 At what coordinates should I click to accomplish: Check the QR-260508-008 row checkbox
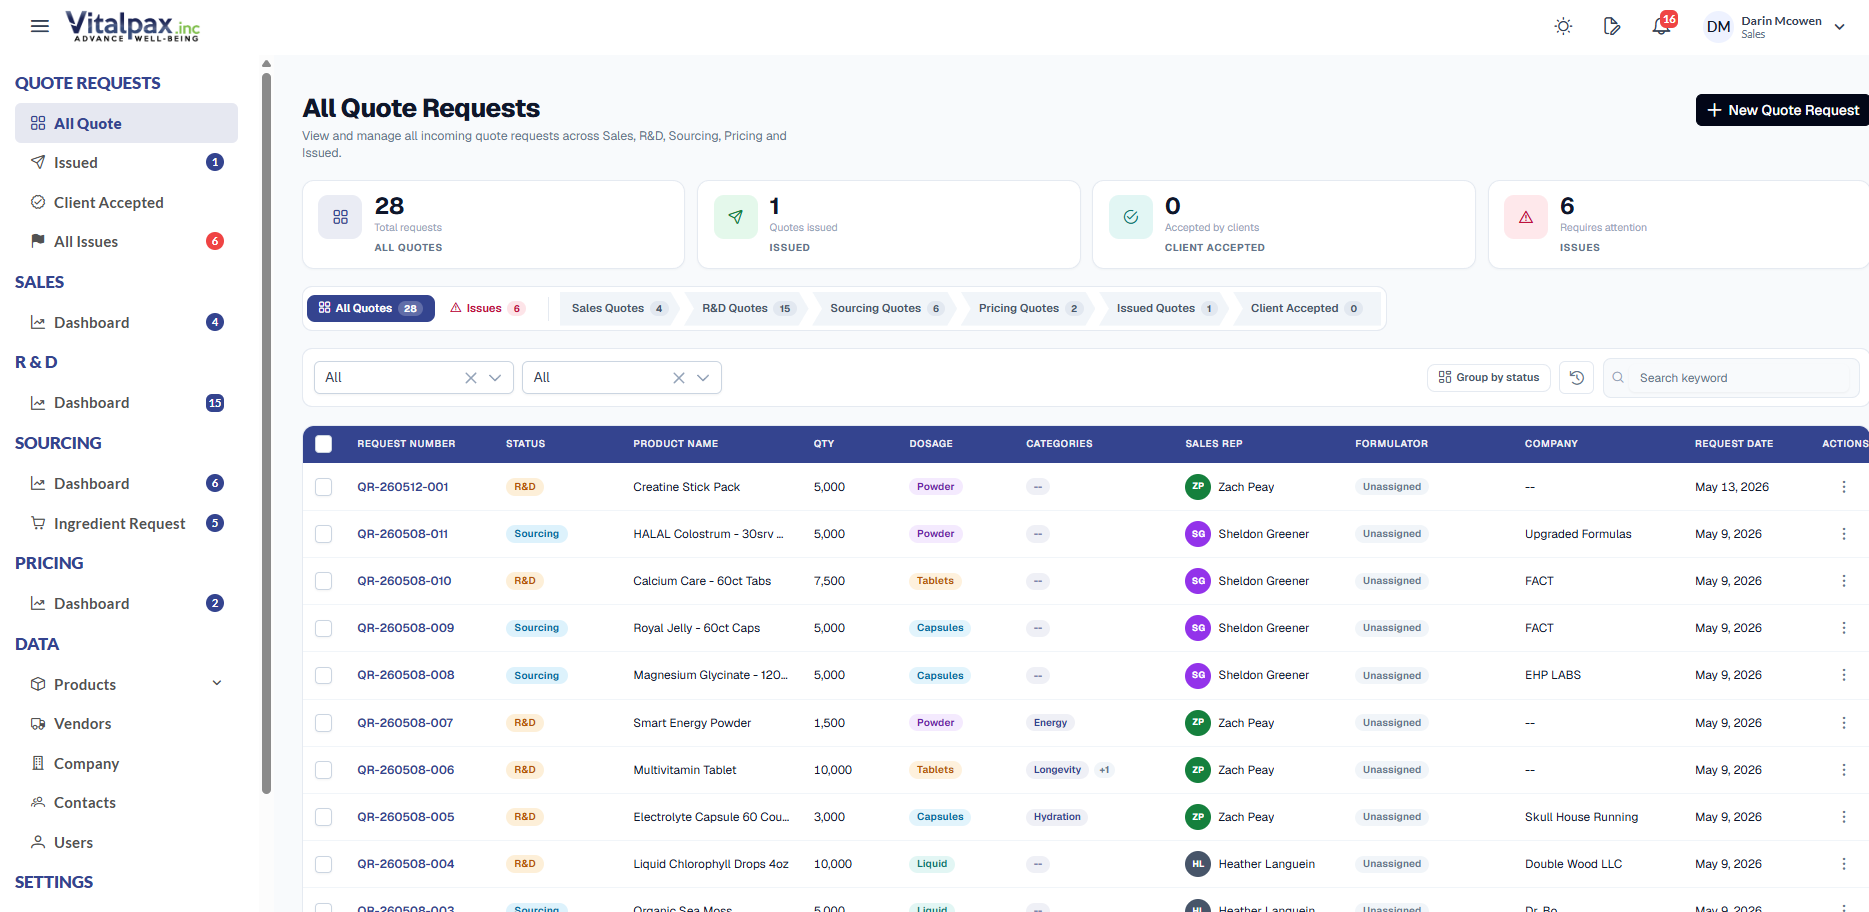point(324,675)
